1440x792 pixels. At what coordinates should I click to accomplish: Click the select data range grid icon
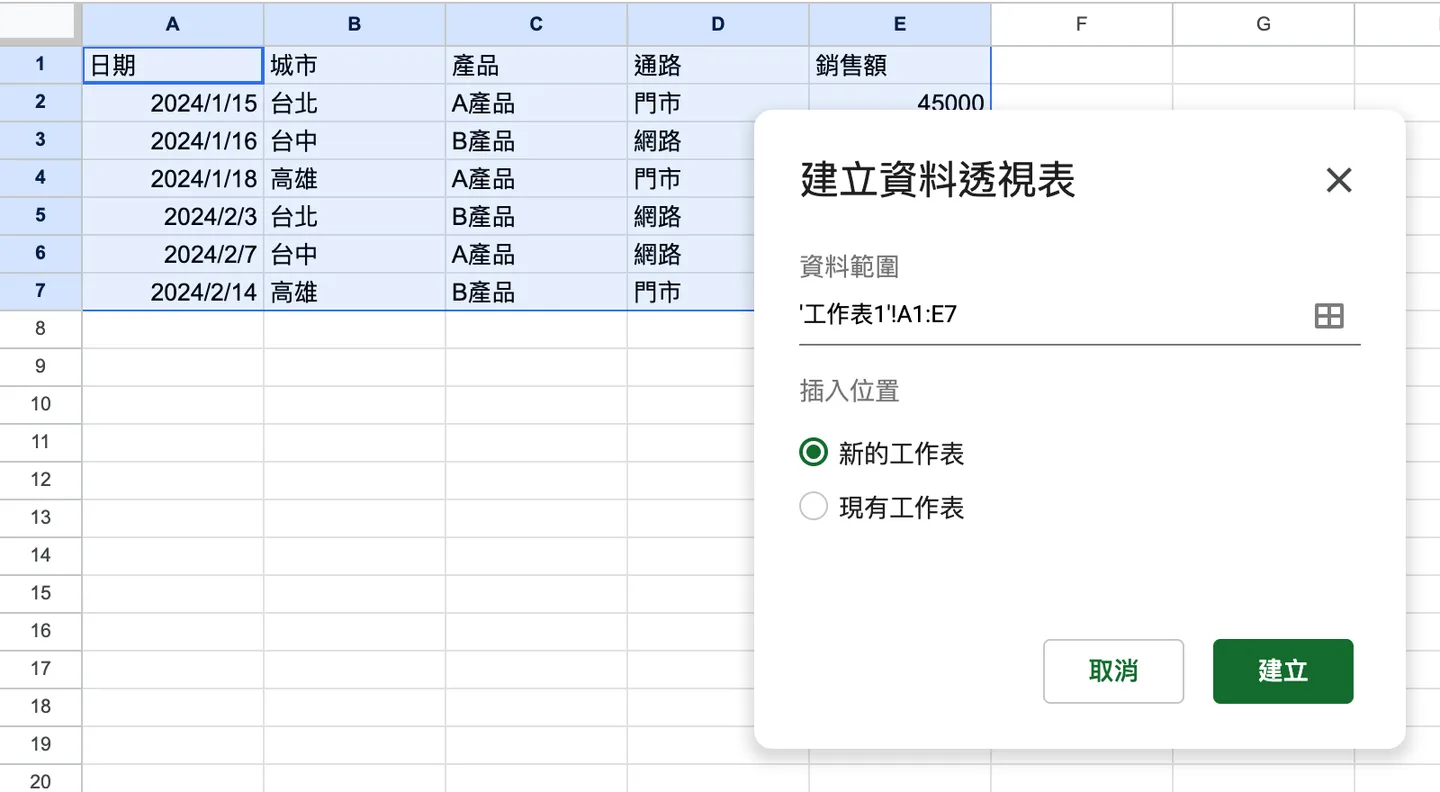click(1328, 316)
